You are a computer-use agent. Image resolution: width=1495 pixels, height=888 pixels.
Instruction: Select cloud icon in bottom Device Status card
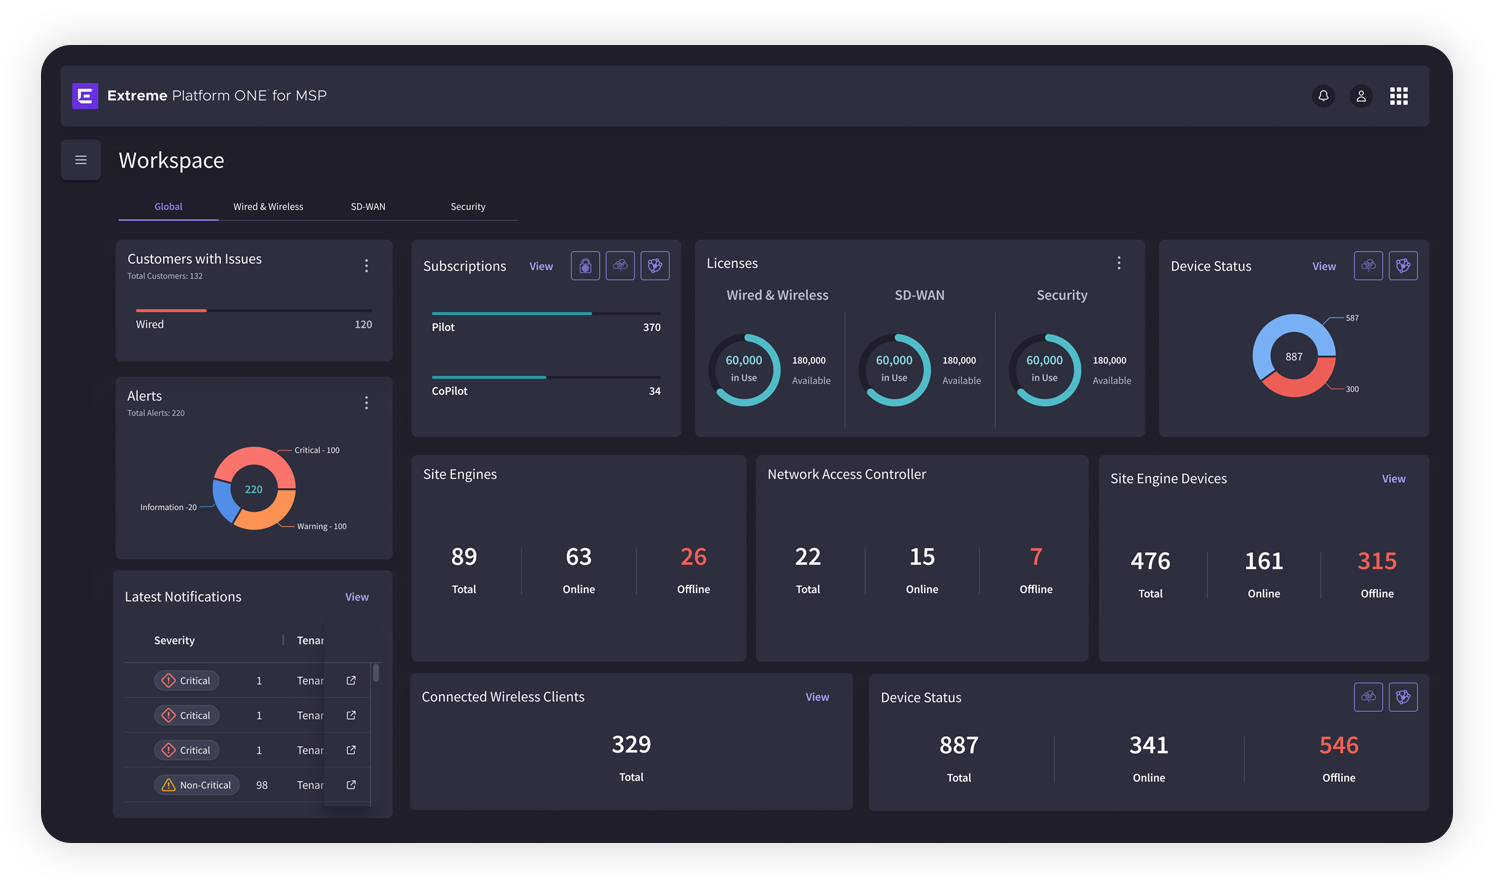(x=1368, y=697)
